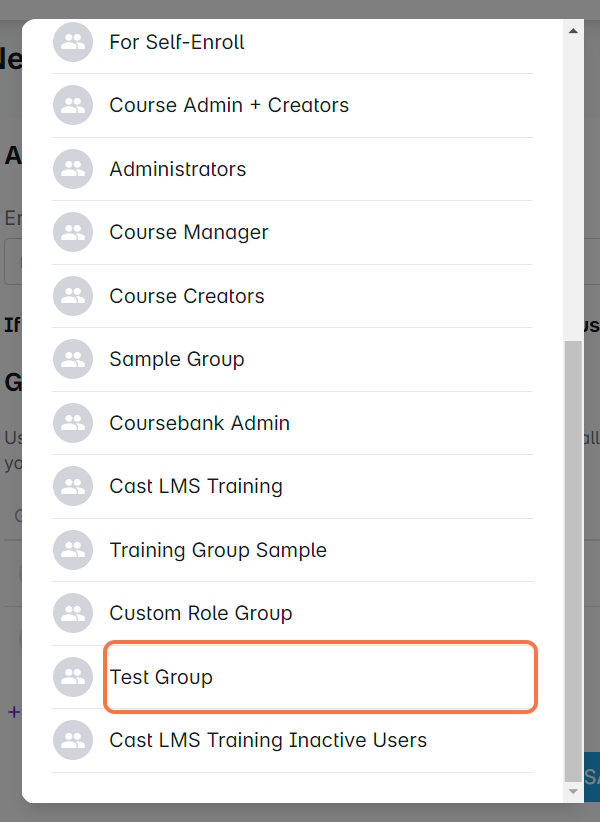Viewport: 600px width, 822px height.
Task: Select the Sample Group entry
Action: pyautogui.click(x=177, y=359)
